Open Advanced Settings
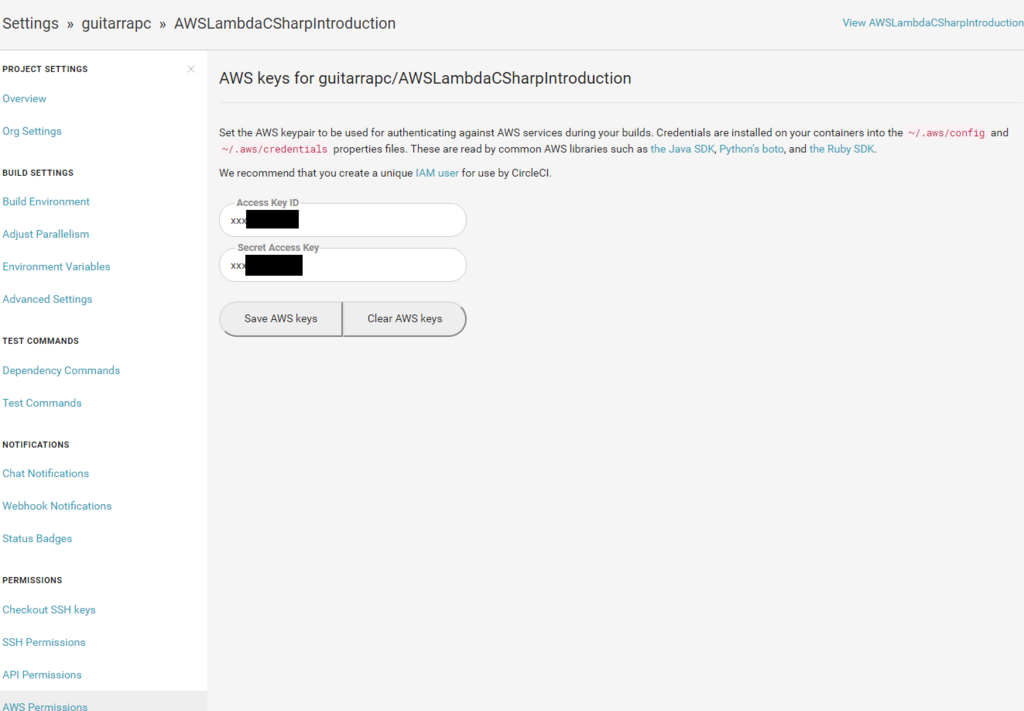 pos(47,299)
